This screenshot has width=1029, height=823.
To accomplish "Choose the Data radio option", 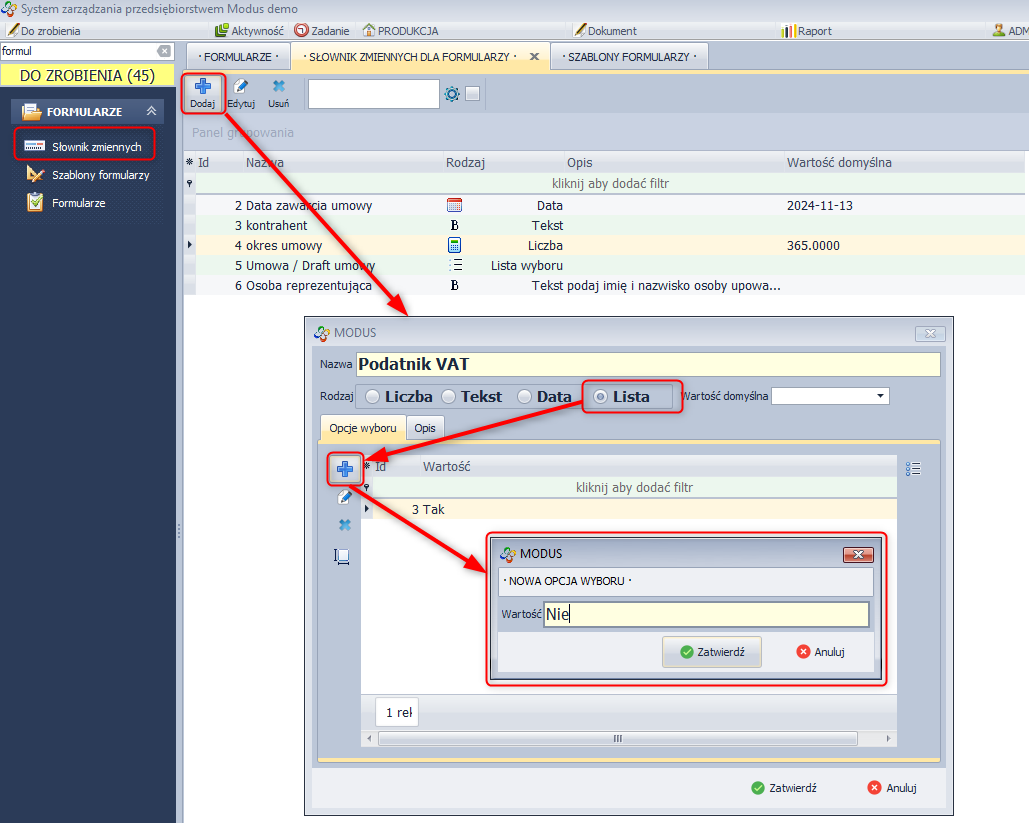I will pyautogui.click(x=525, y=397).
